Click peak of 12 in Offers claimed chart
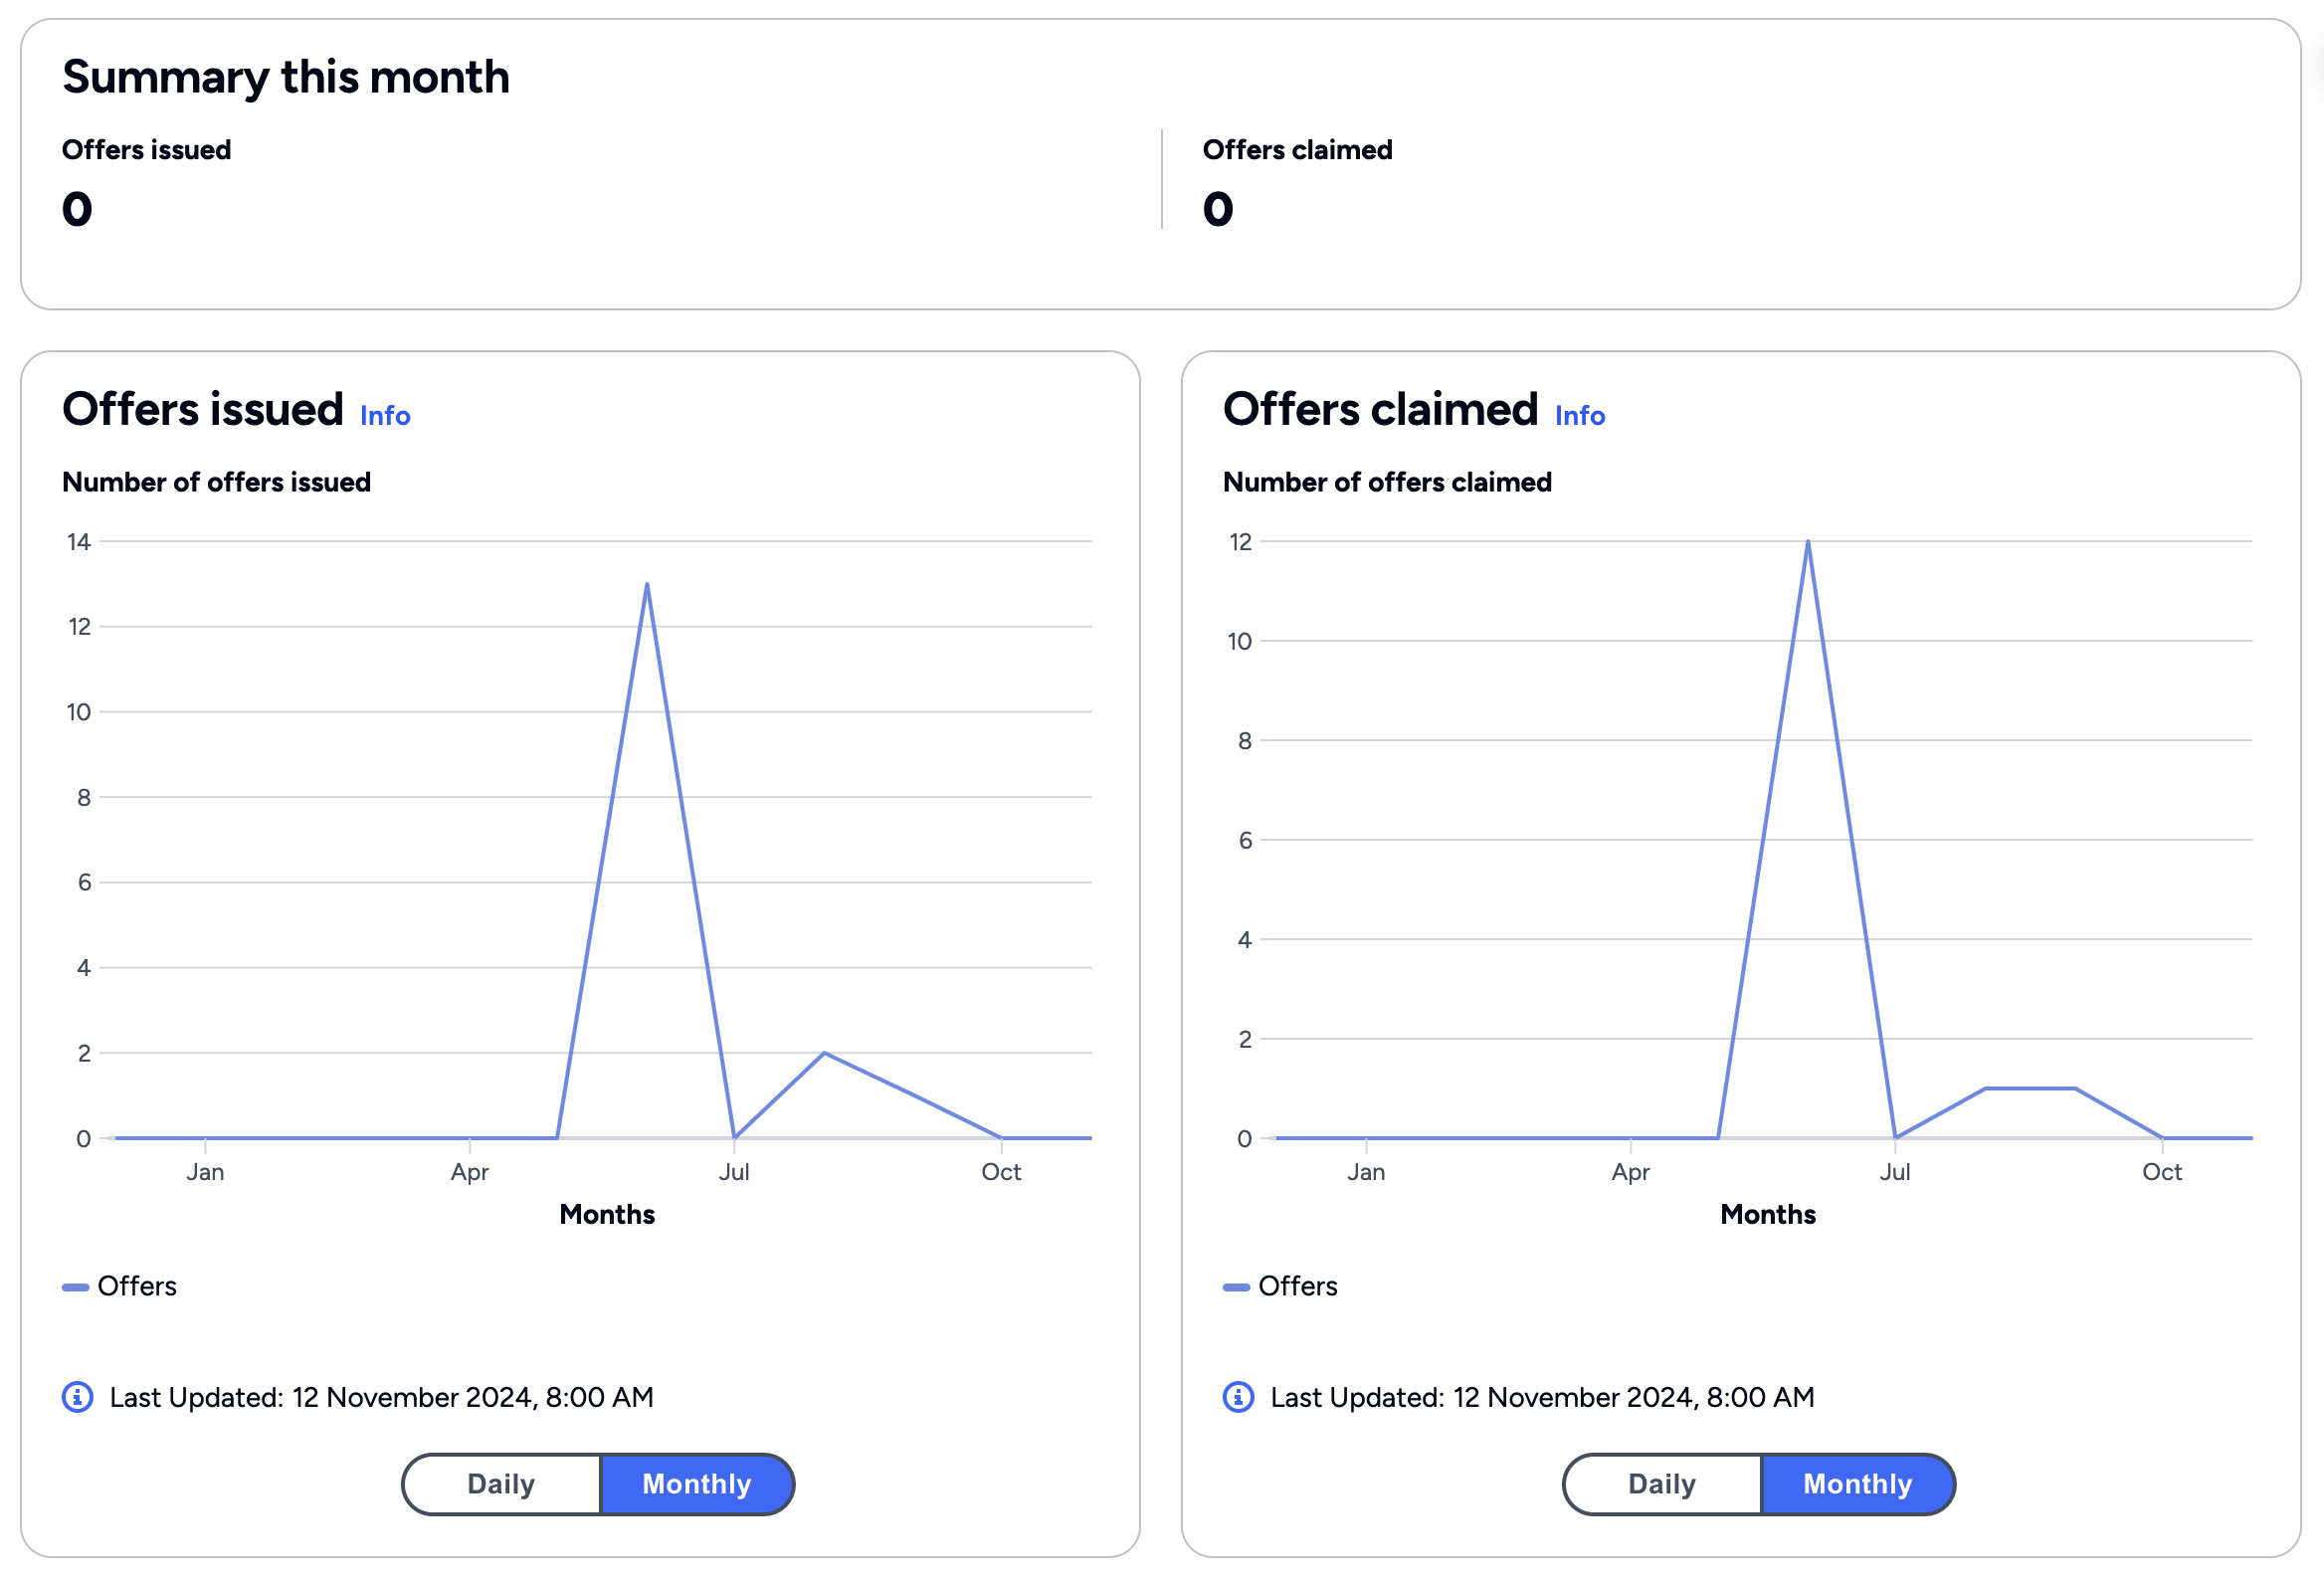Viewport: 2324px width, 1582px height. click(x=1808, y=542)
